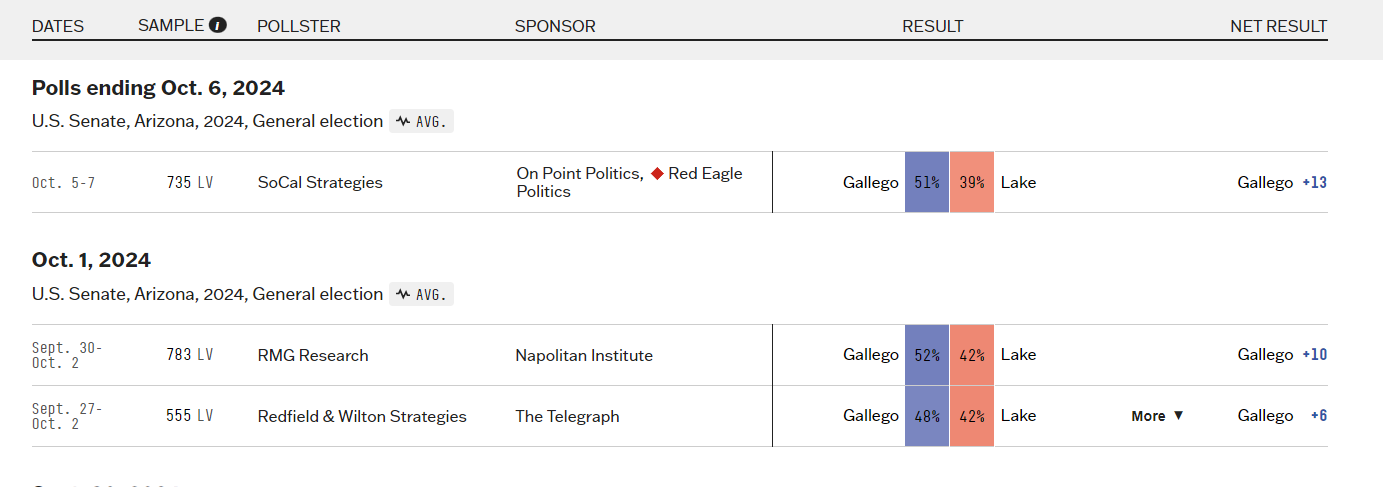1383x487 pixels.
Task: Click the POLLSTER column header
Action: coord(299,26)
